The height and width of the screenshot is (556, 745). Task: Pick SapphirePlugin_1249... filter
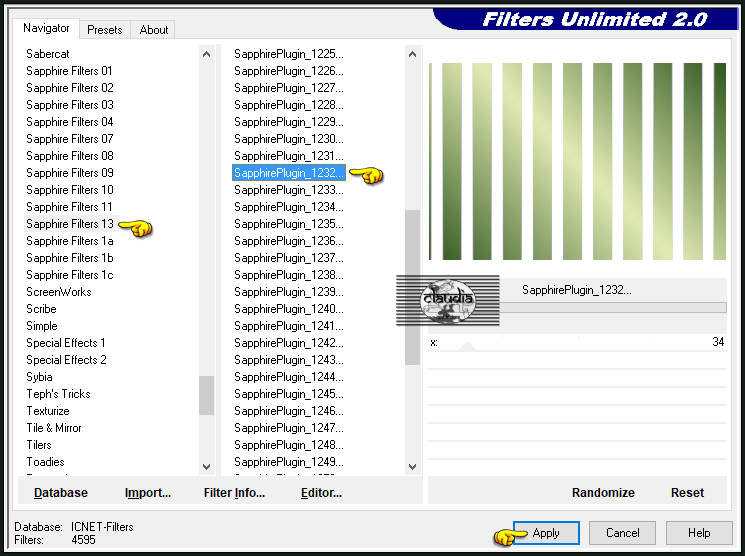(288, 462)
